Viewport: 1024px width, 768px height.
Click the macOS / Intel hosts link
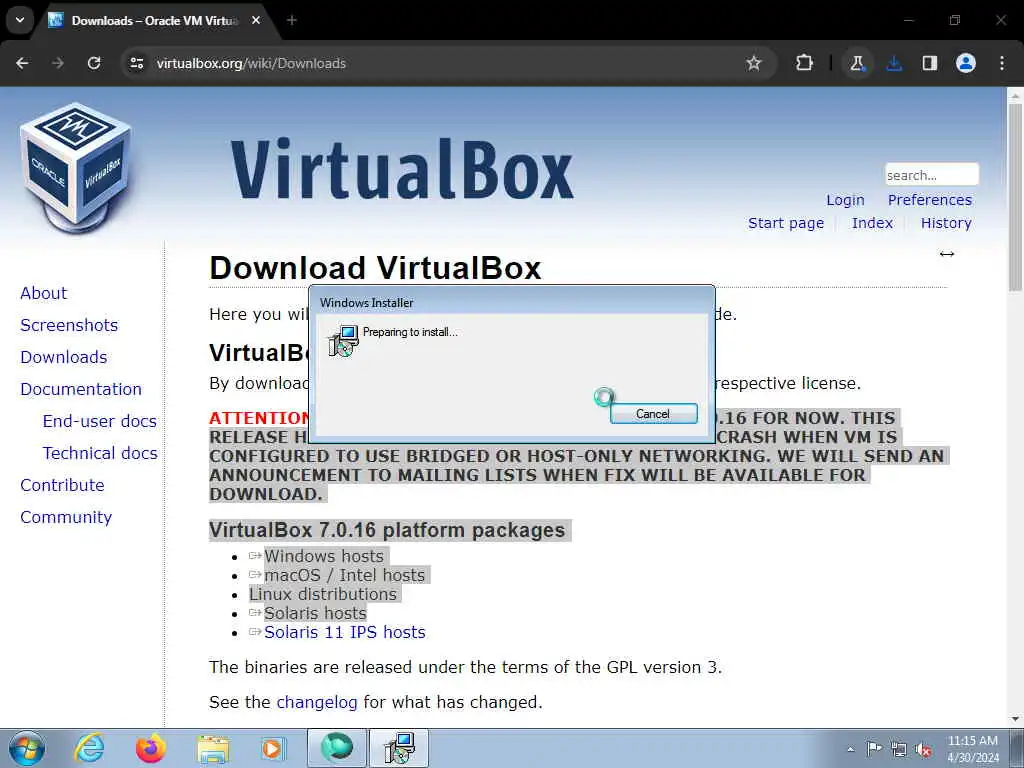(x=345, y=575)
